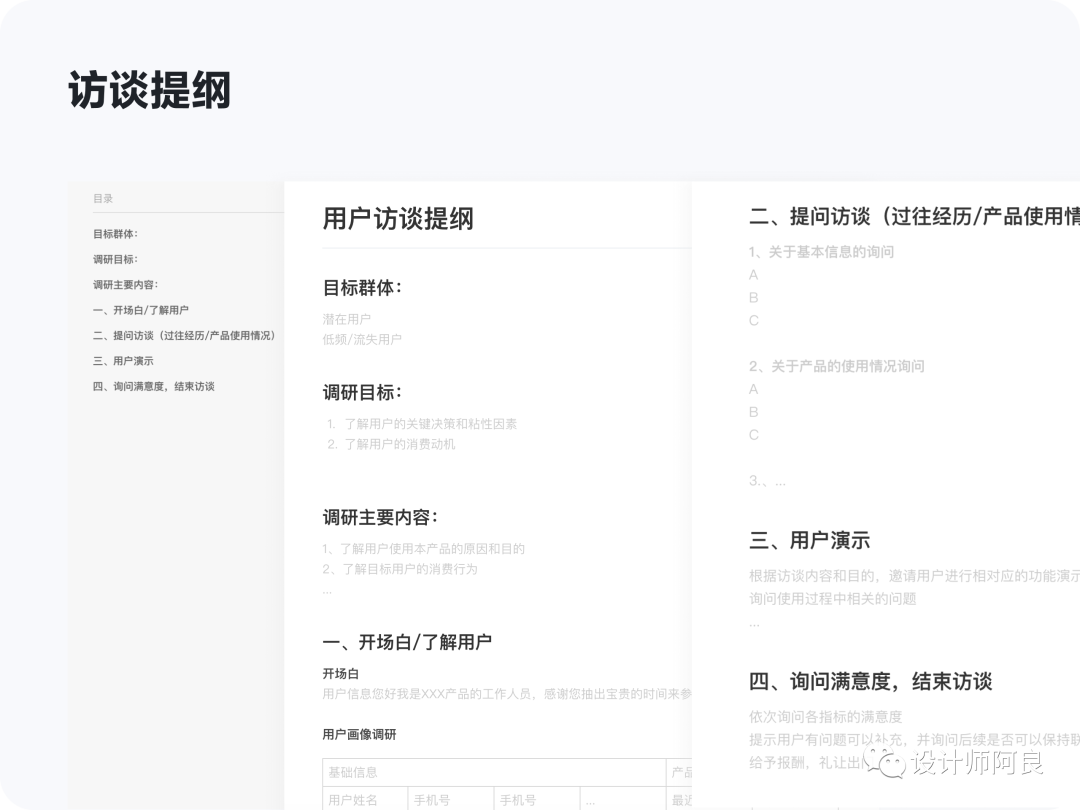1080x810 pixels.
Task: Click the 1、关于基本信息的询问 line
Action: (821, 252)
